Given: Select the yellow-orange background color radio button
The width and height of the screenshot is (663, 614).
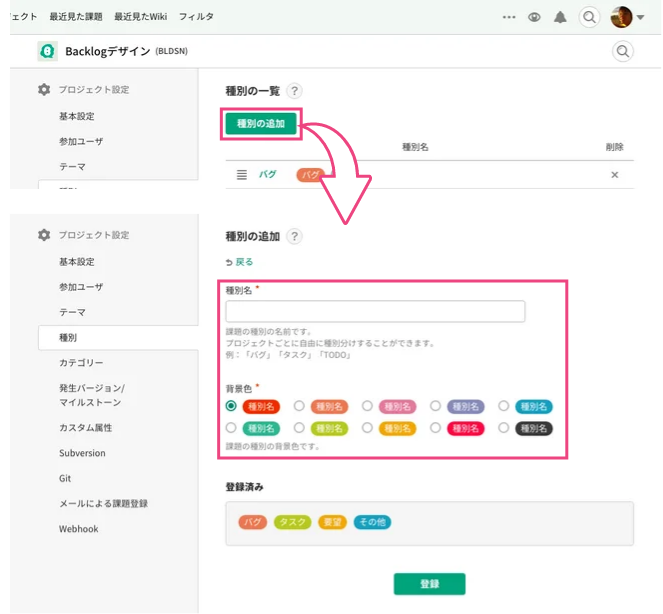Looking at the screenshot, I should 367,428.
